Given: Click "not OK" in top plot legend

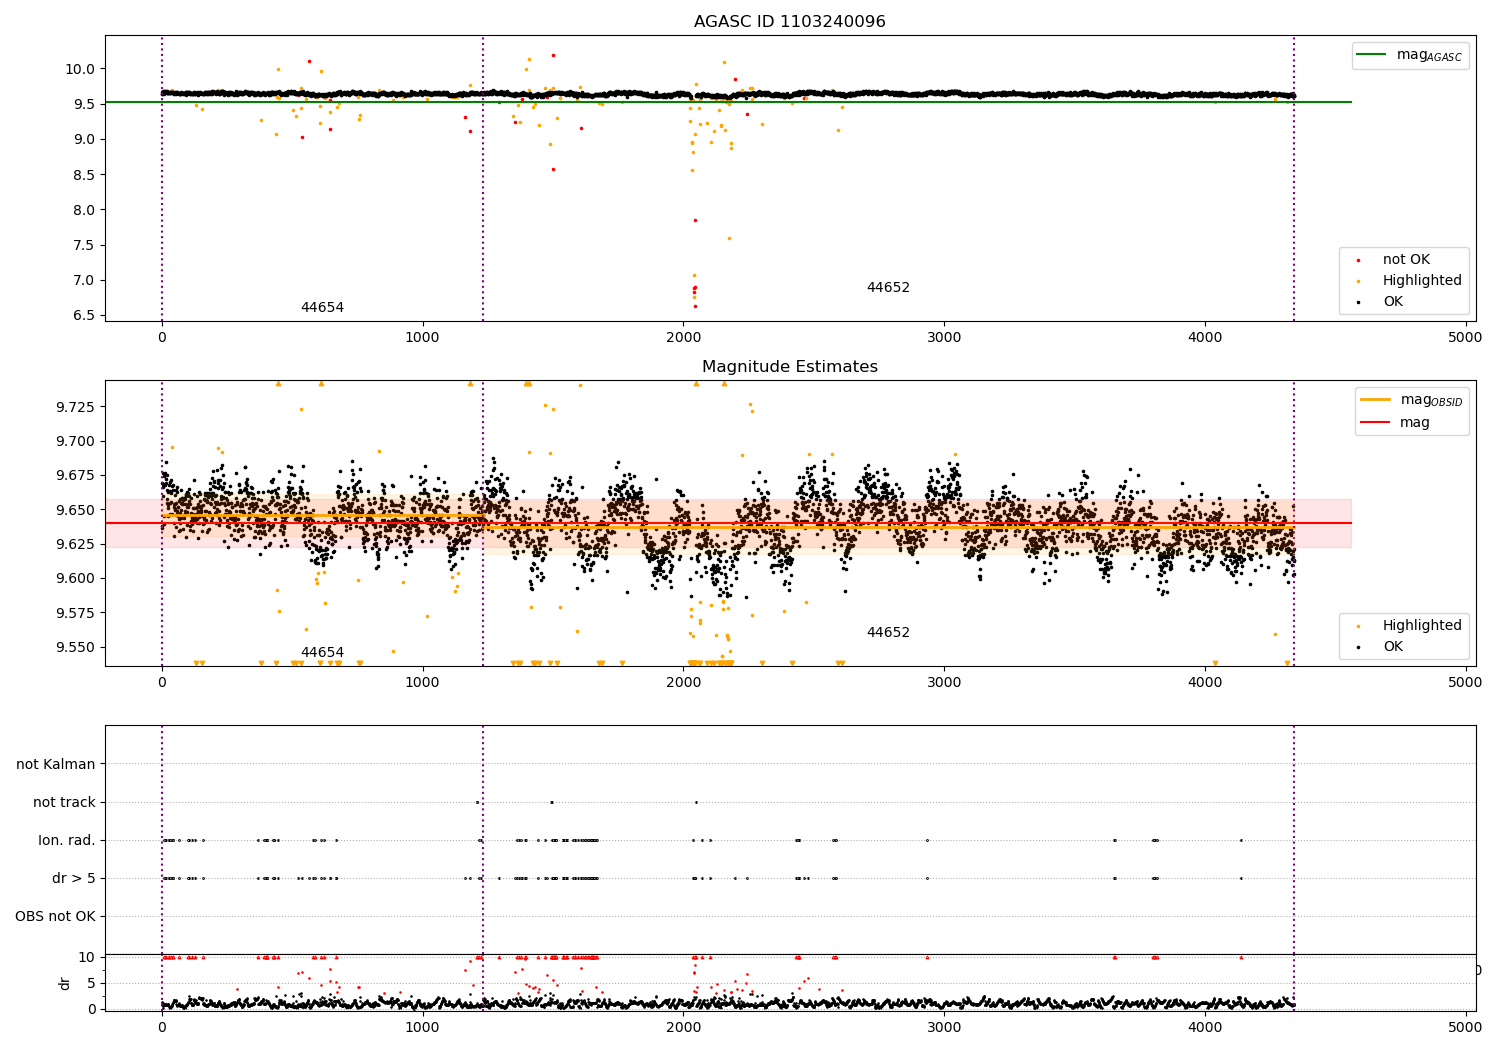Looking at the screenshot, I should coord(1406,260).
